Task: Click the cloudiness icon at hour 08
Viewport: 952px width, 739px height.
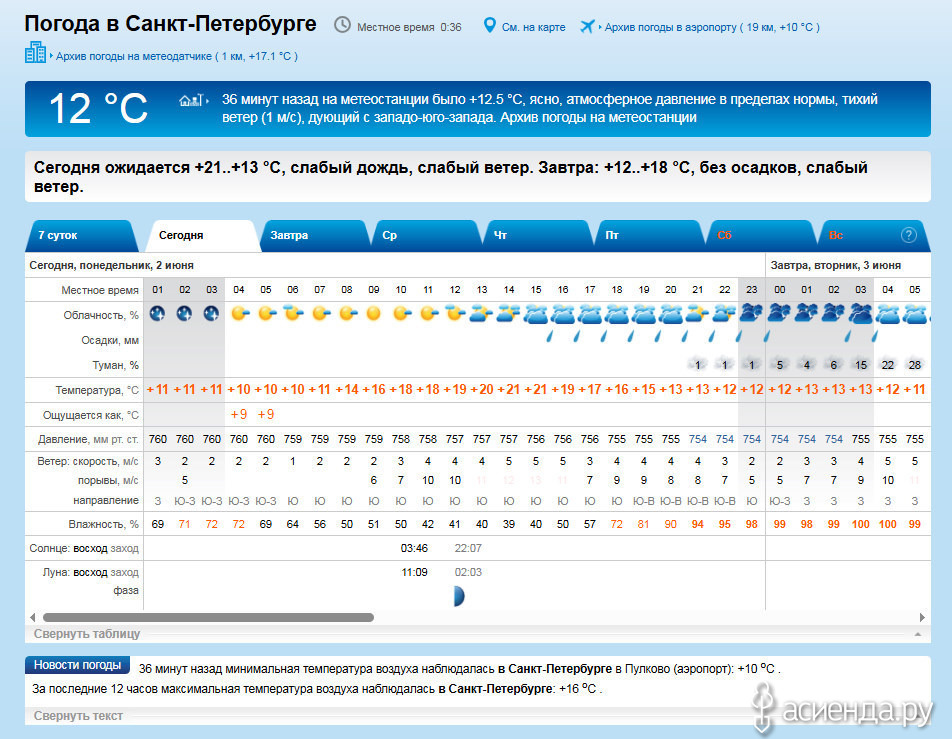Action: (x=348, y=313)
